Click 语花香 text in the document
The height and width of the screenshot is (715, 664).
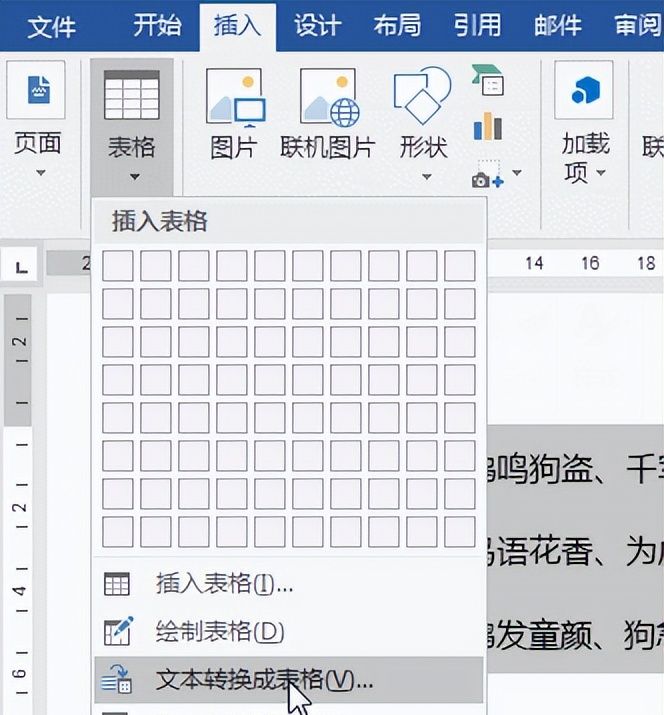[545, 551]
